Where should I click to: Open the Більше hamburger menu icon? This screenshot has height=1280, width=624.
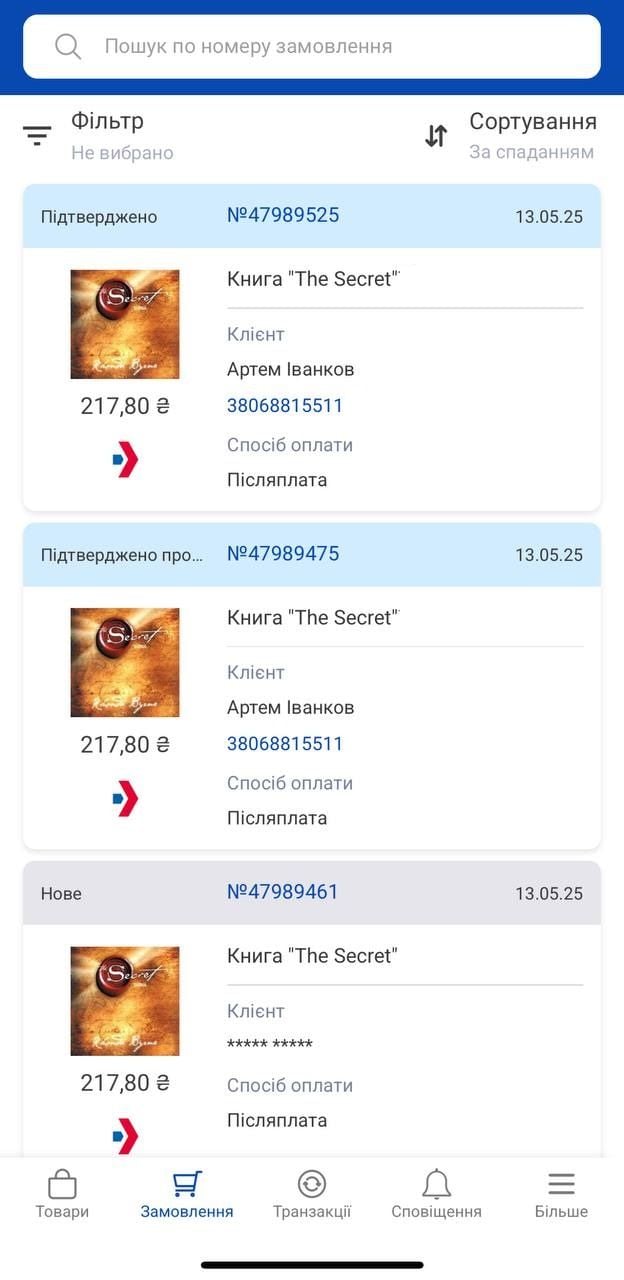click(561, 1184)
